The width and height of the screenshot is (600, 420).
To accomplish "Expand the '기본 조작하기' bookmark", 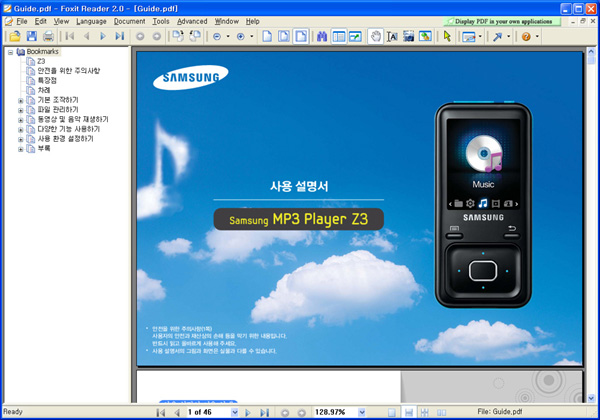I will 21,101.
